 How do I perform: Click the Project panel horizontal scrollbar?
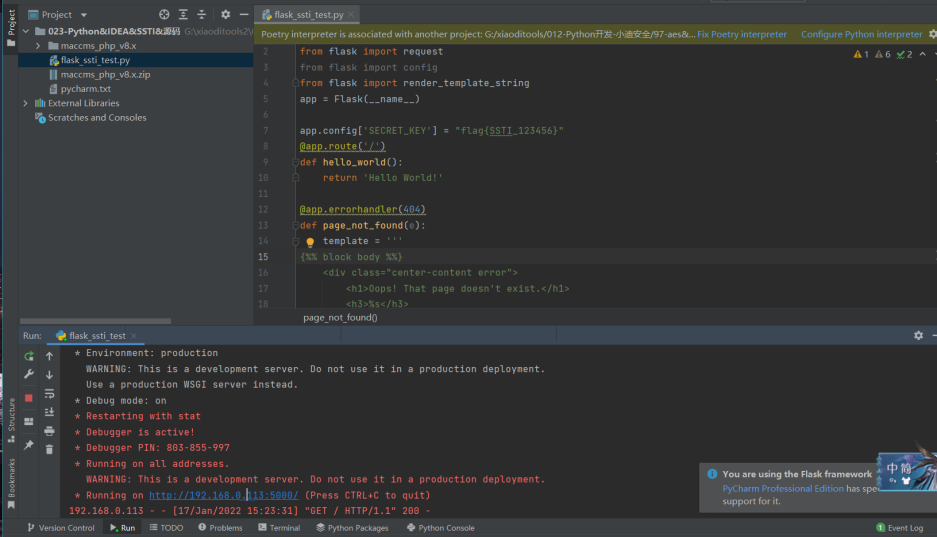[x=96, y=321]
